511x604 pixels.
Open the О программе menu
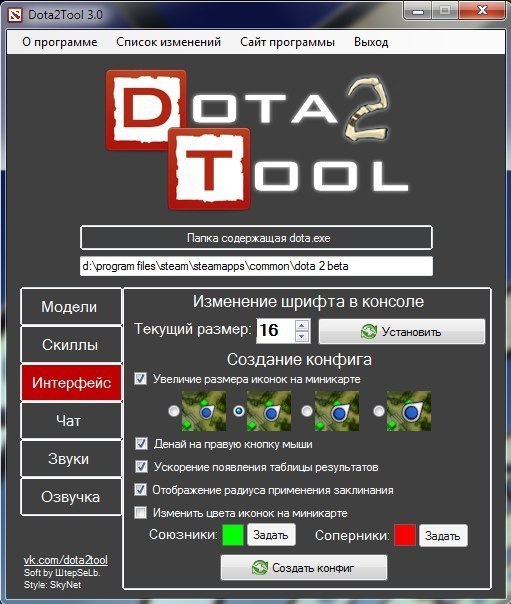(x=60, y=42)
